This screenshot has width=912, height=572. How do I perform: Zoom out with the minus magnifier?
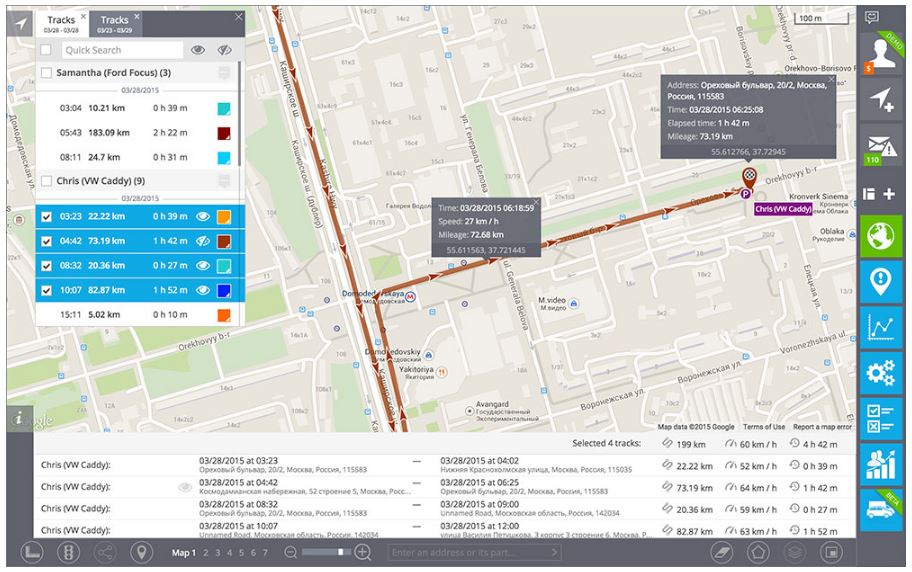pos(291,552)
